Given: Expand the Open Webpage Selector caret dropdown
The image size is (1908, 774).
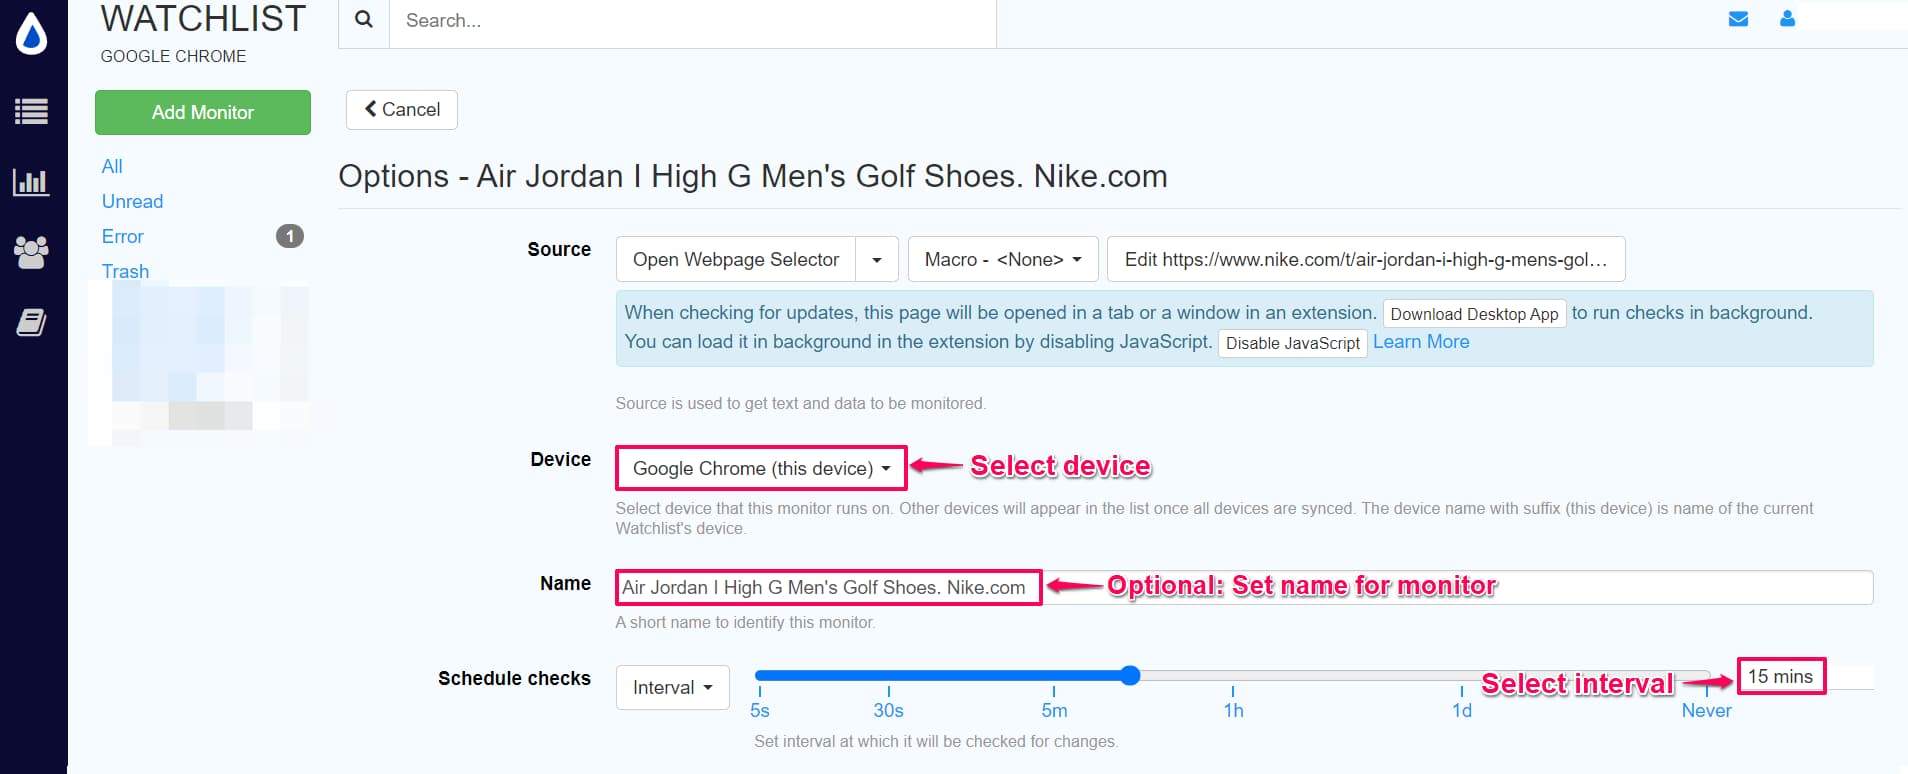Looking at the screenshot, I should [x=877, y=260].
